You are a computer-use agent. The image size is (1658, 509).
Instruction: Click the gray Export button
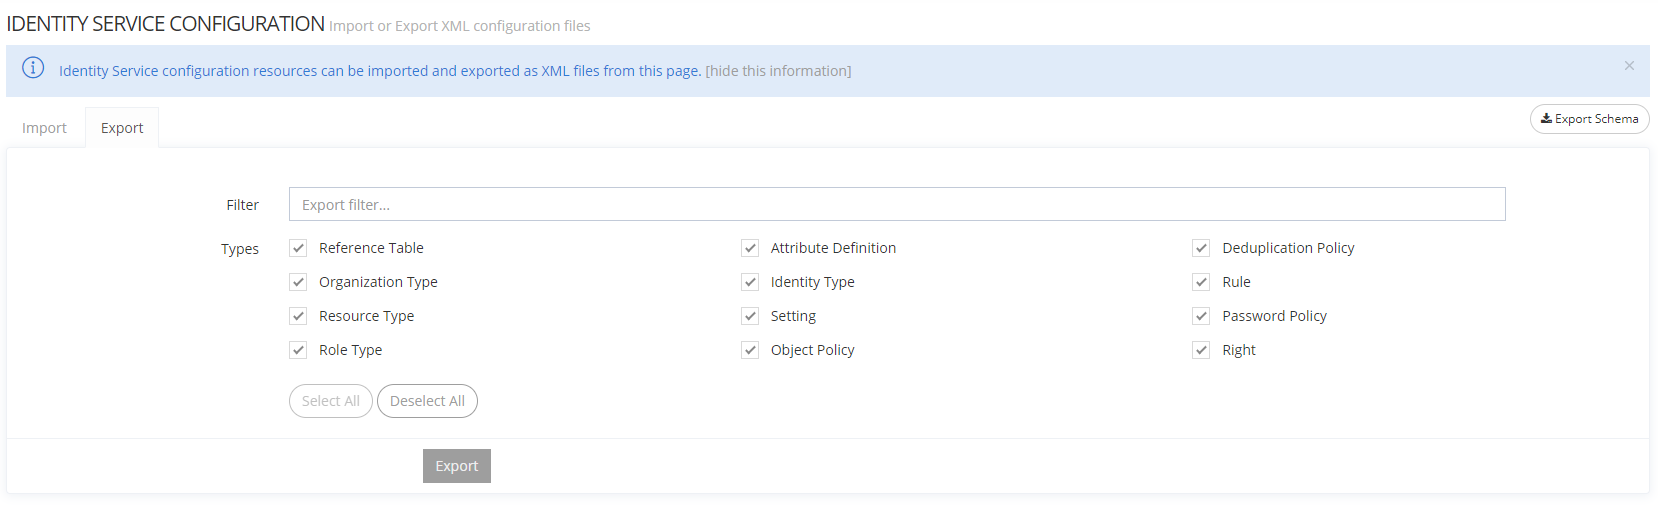tap(456, 466)
